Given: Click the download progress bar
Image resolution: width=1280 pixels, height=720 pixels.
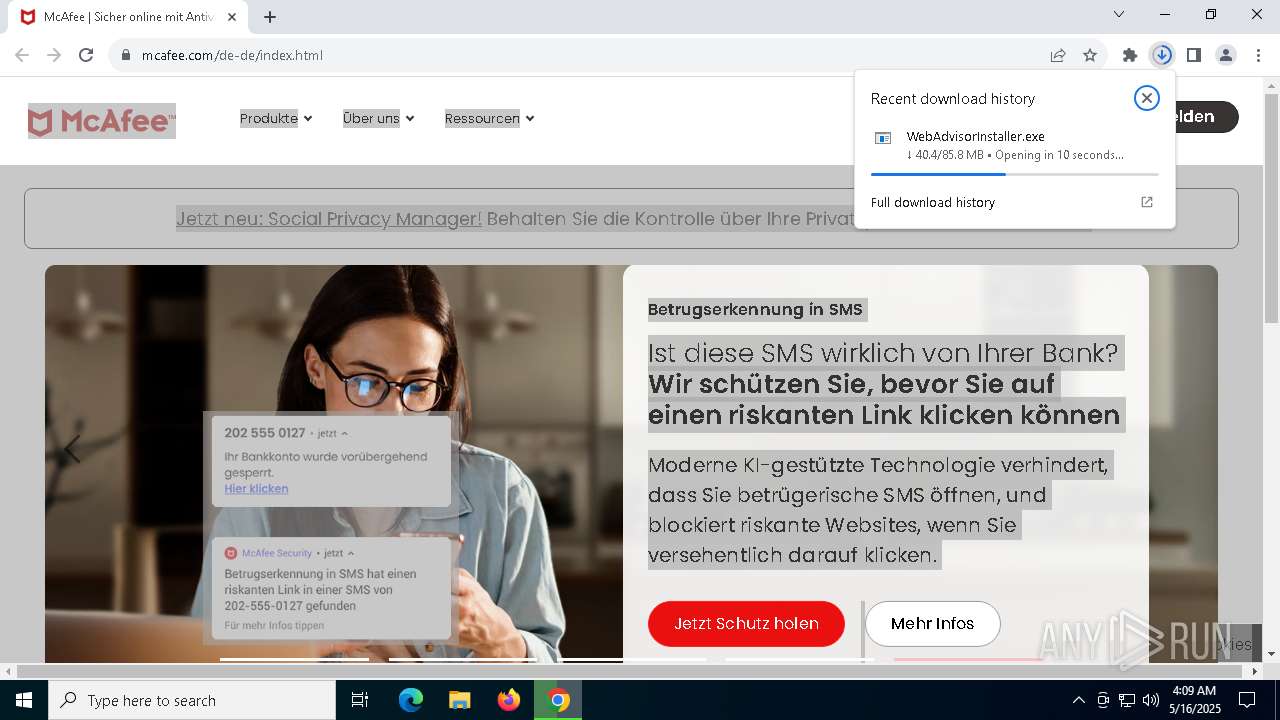Looking at the screenshot, I should (x=1014, y=174).
